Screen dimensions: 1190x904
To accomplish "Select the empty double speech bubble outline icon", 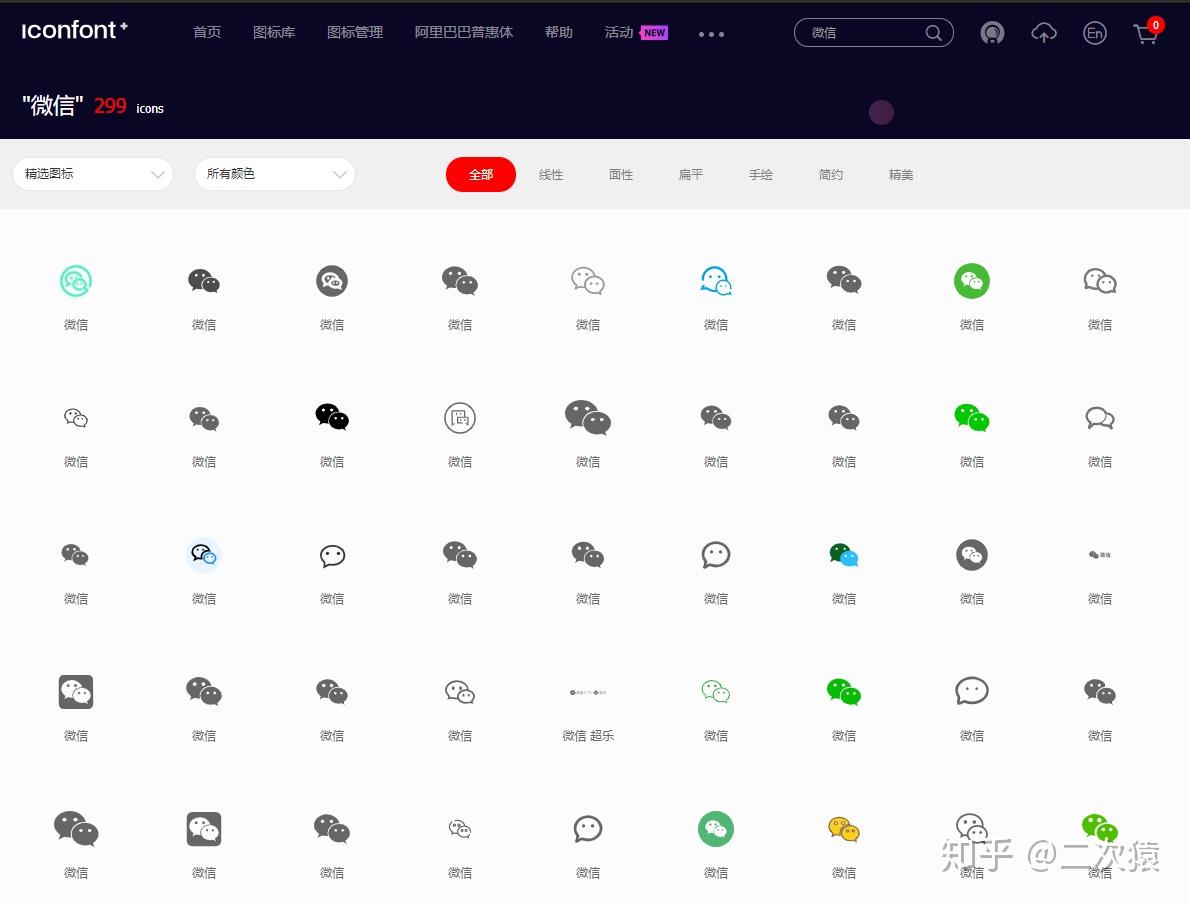I will coord(1100,417).
